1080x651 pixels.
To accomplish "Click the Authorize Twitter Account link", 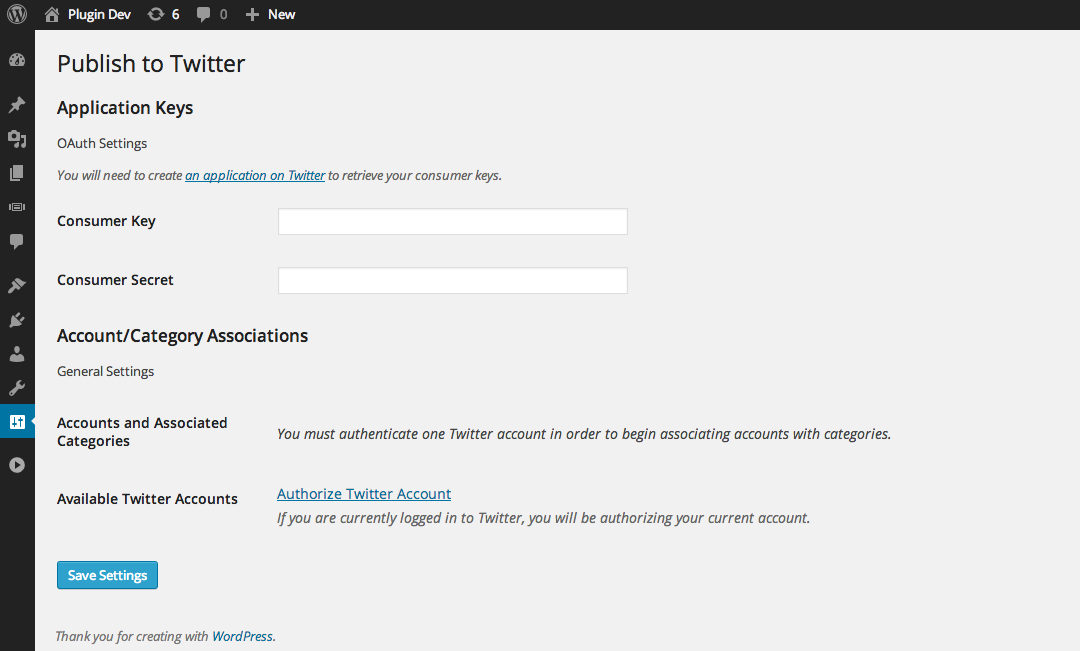I will (x=364, y=494).
